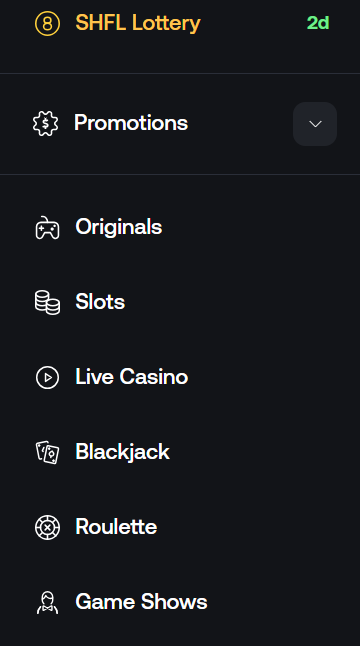Open Blackjack games list
The height and width of the screenshot is (646, 360).
click(x=180, y=452)
